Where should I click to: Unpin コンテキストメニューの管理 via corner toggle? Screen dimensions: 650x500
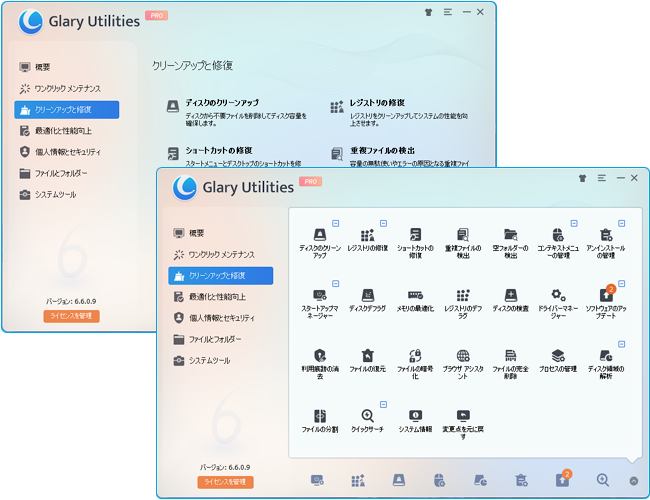click(x=574, y=223)
